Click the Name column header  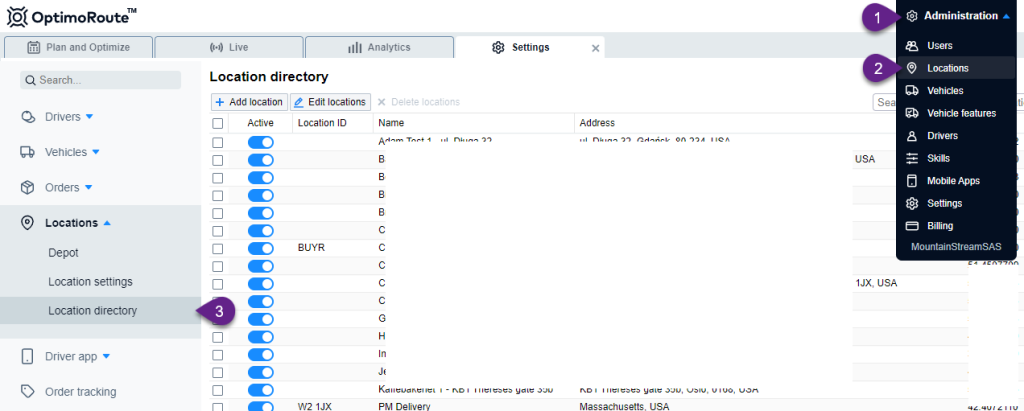pyautogui.click(x=474, y=123)
